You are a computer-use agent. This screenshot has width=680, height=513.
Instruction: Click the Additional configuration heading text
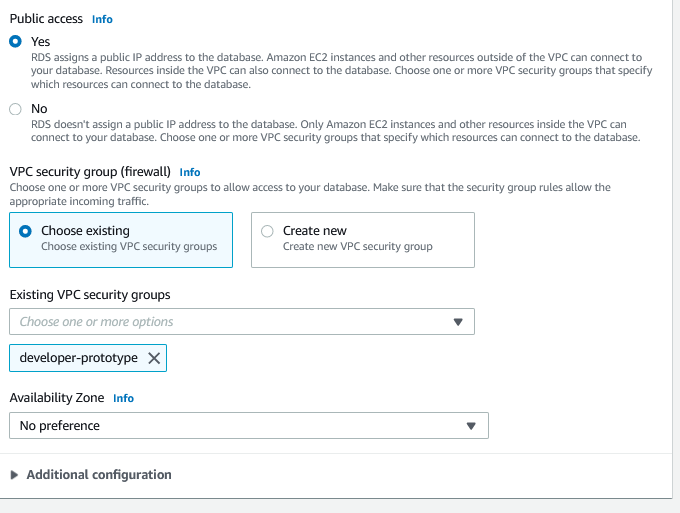[99, 474]
